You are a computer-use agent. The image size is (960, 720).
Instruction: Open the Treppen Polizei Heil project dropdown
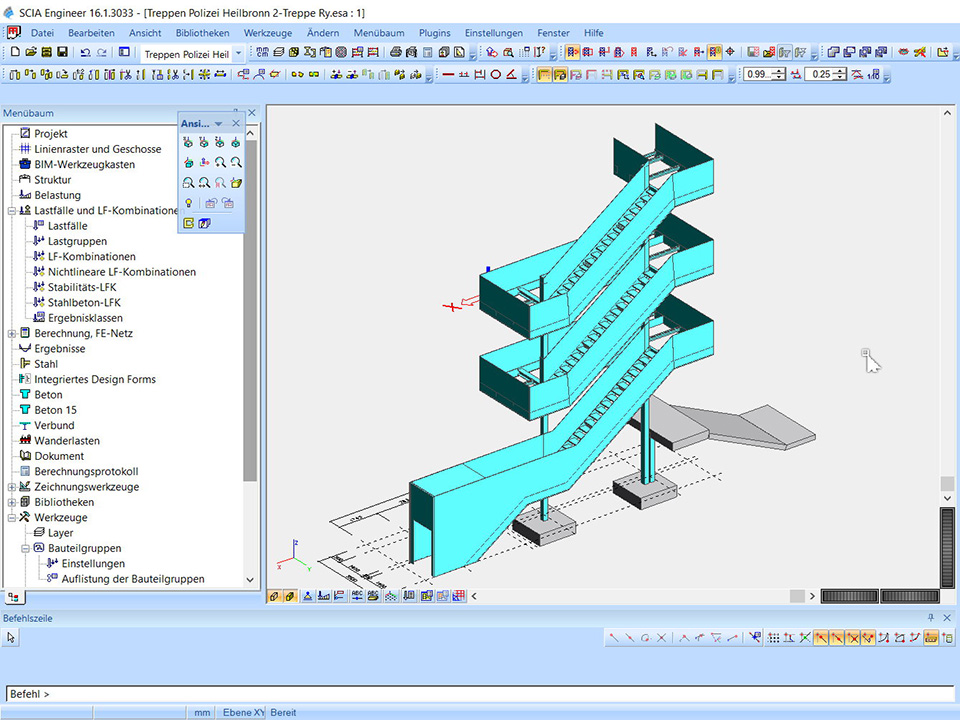(x=238, y=53)
